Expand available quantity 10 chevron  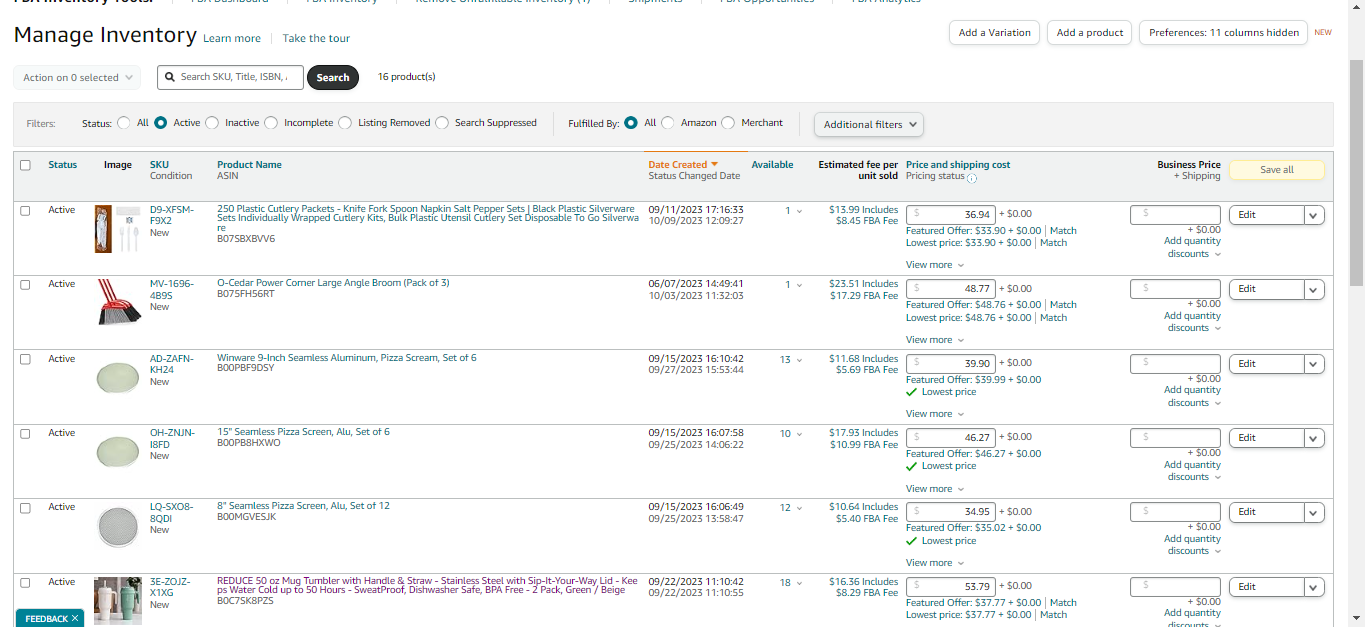798,434
